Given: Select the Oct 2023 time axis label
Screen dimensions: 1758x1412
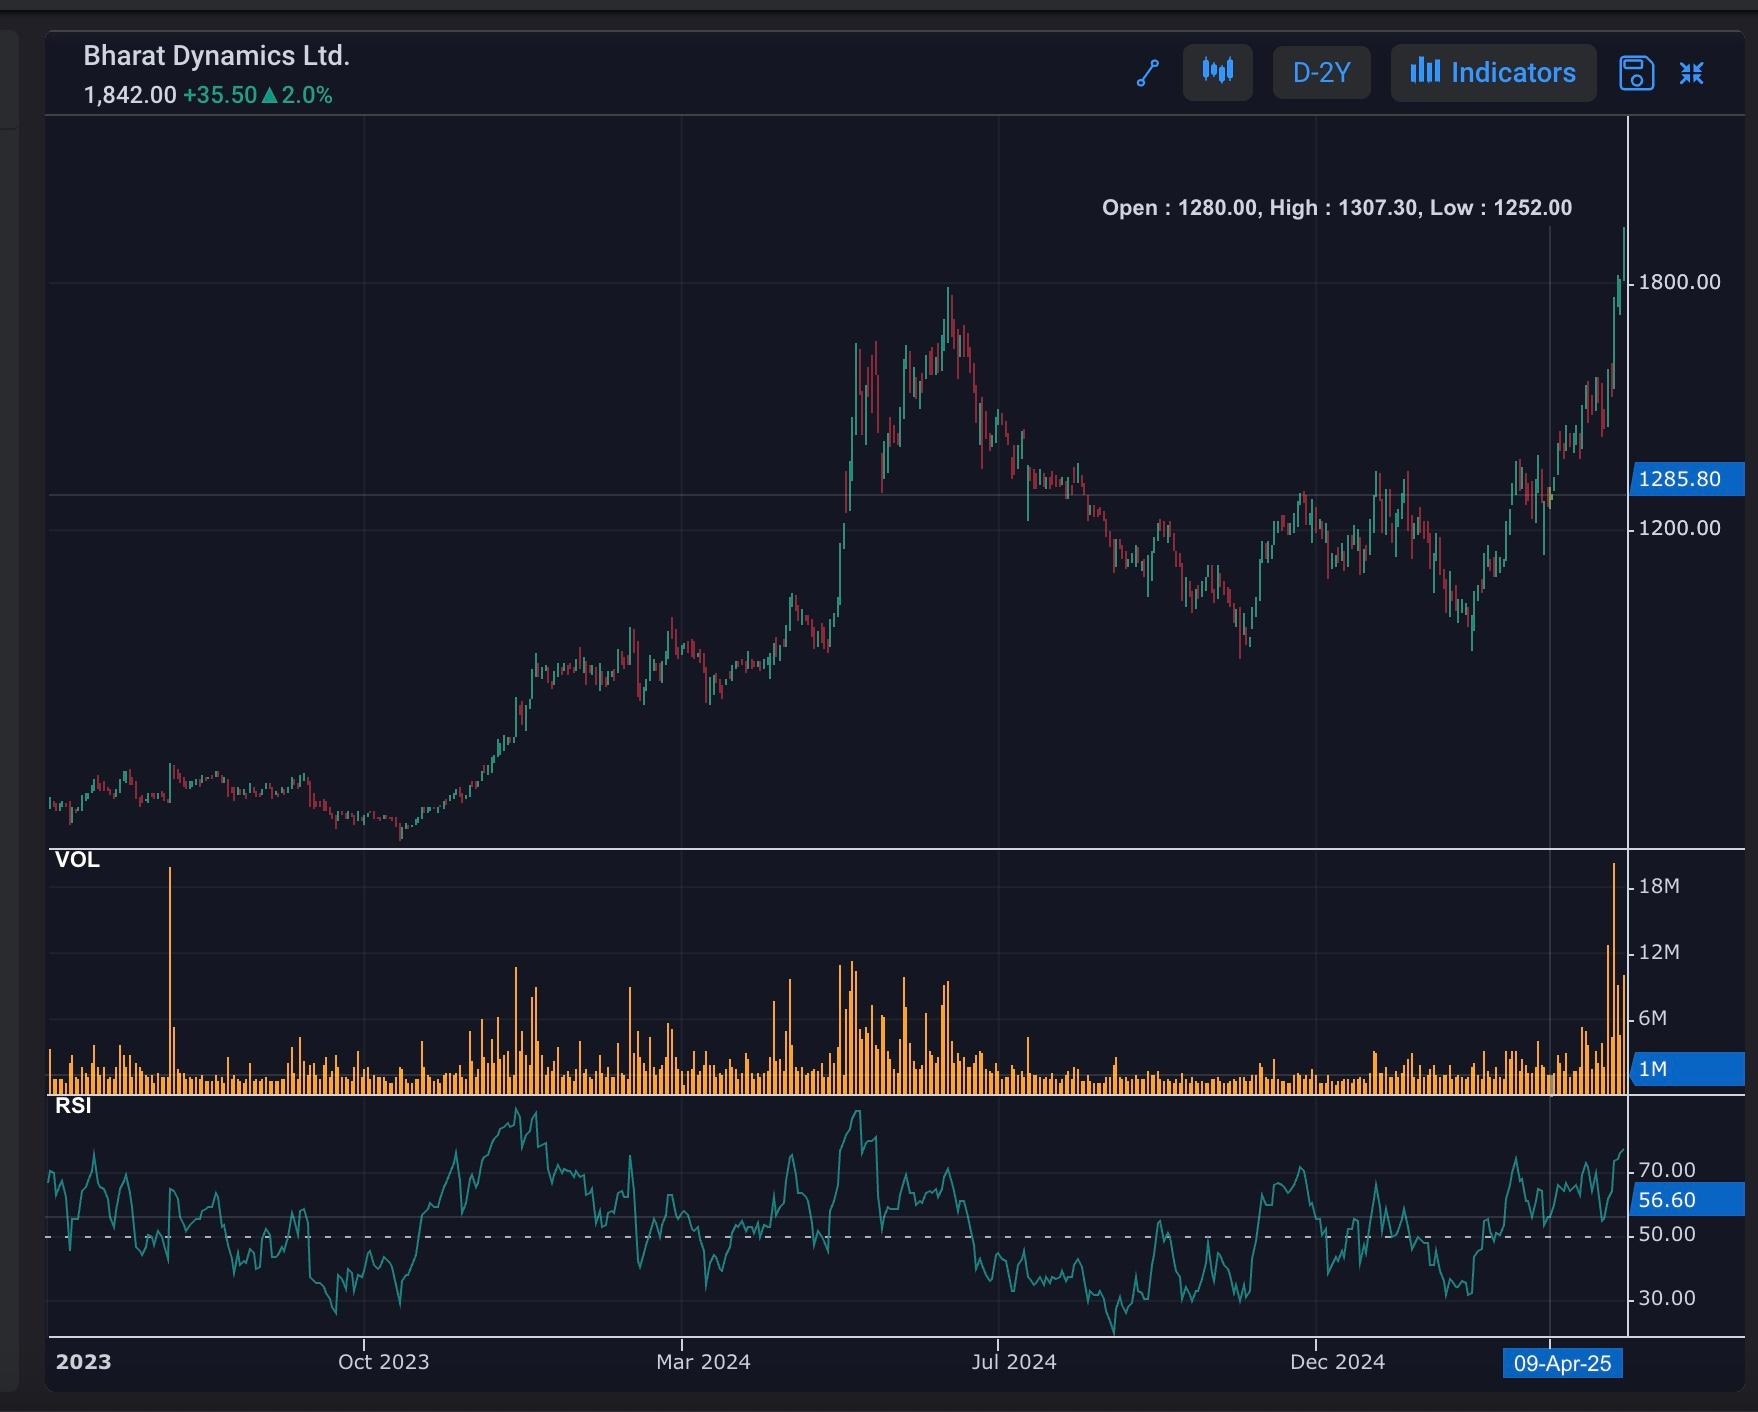Looking at the screenshot, I should (x=383, y=1362).
